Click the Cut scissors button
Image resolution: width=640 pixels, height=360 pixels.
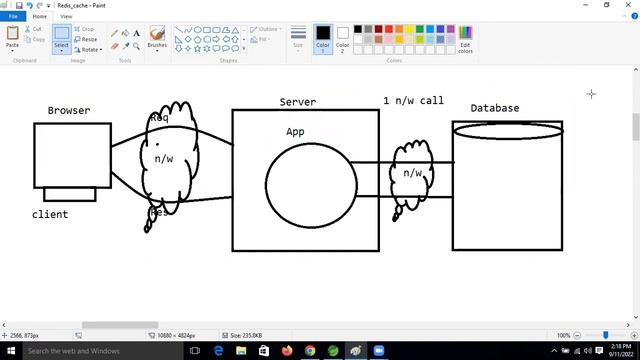click(33, 29)
